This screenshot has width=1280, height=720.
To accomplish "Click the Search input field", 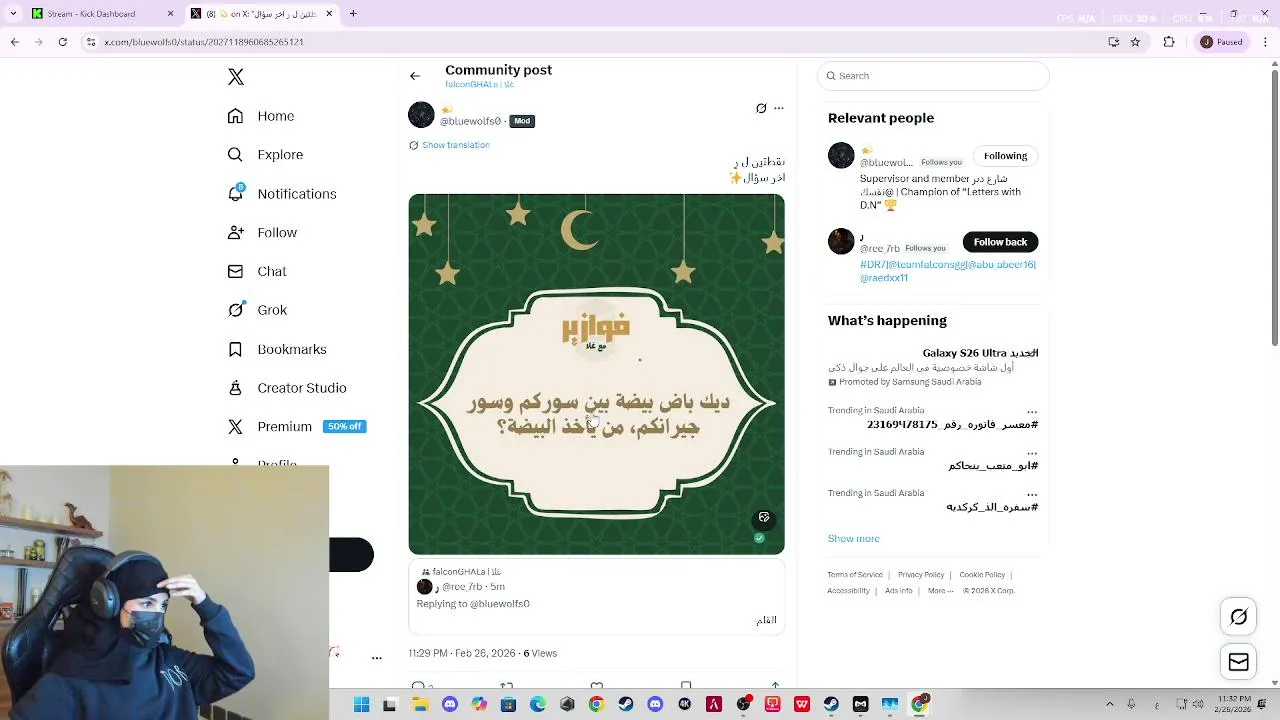I will (x=933, y=76).
